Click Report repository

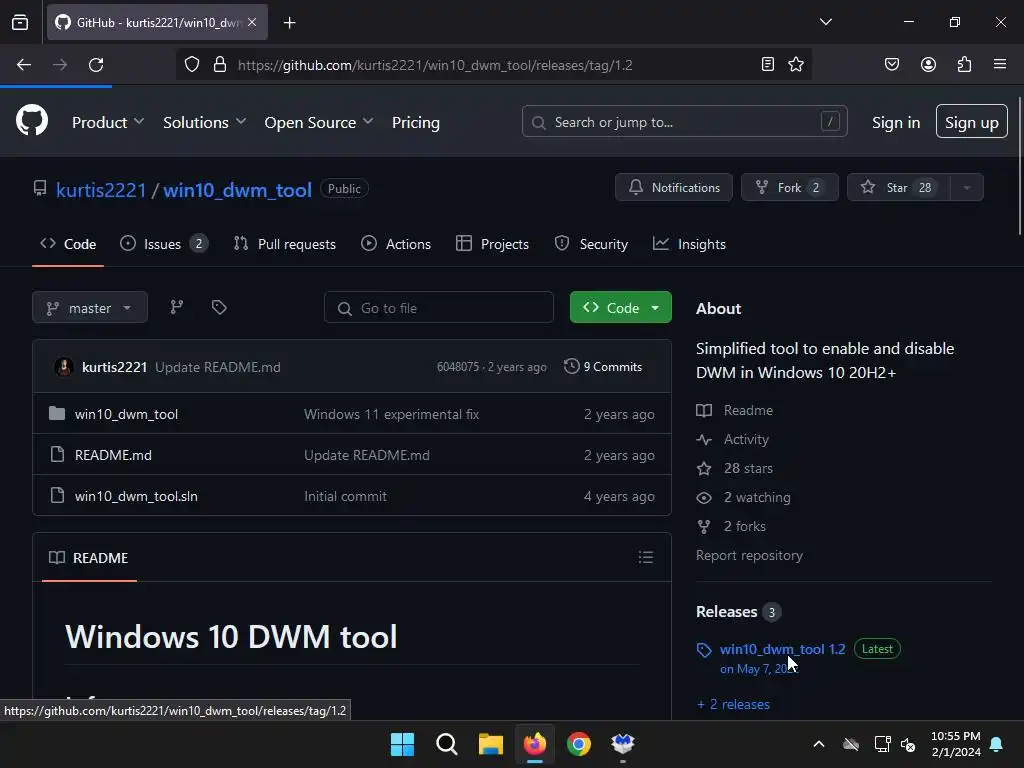(749, 555)
